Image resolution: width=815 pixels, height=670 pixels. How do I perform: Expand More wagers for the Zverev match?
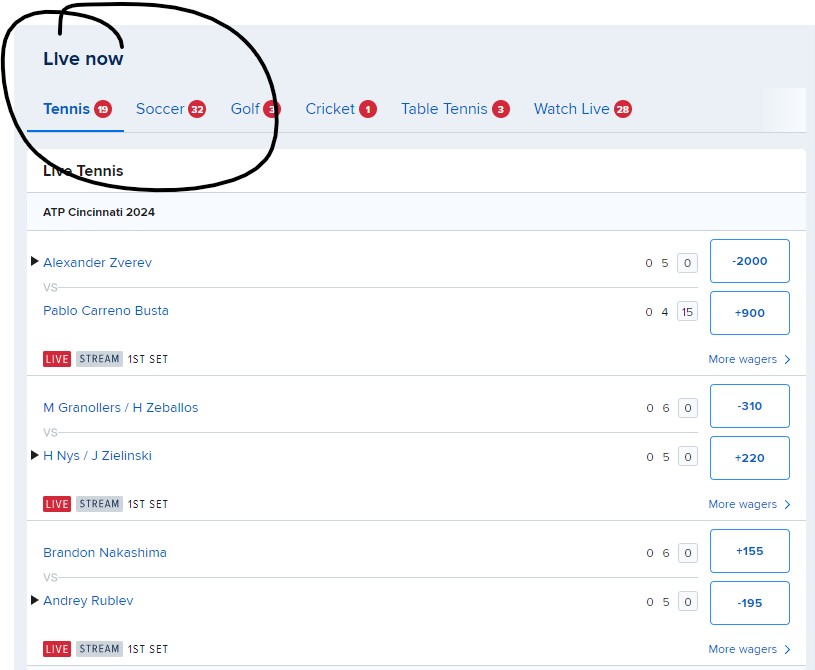748,359
